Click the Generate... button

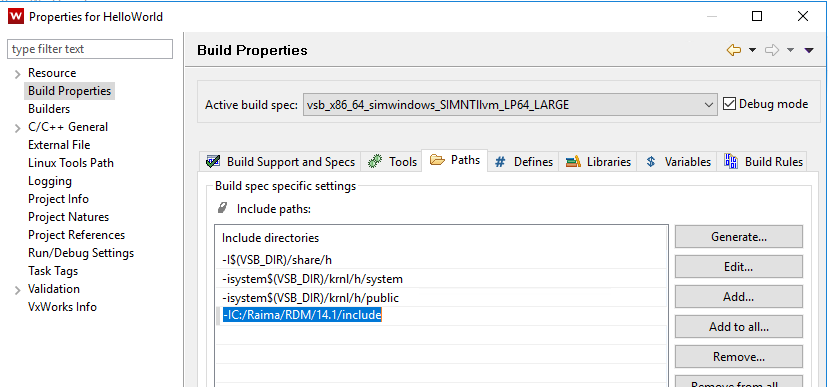739,237
